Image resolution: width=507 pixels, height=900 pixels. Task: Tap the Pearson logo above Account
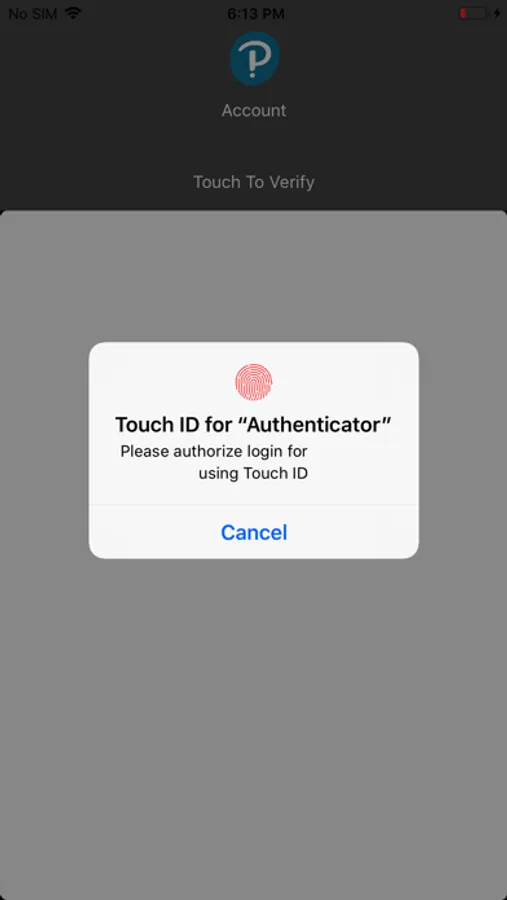point(254,59)
